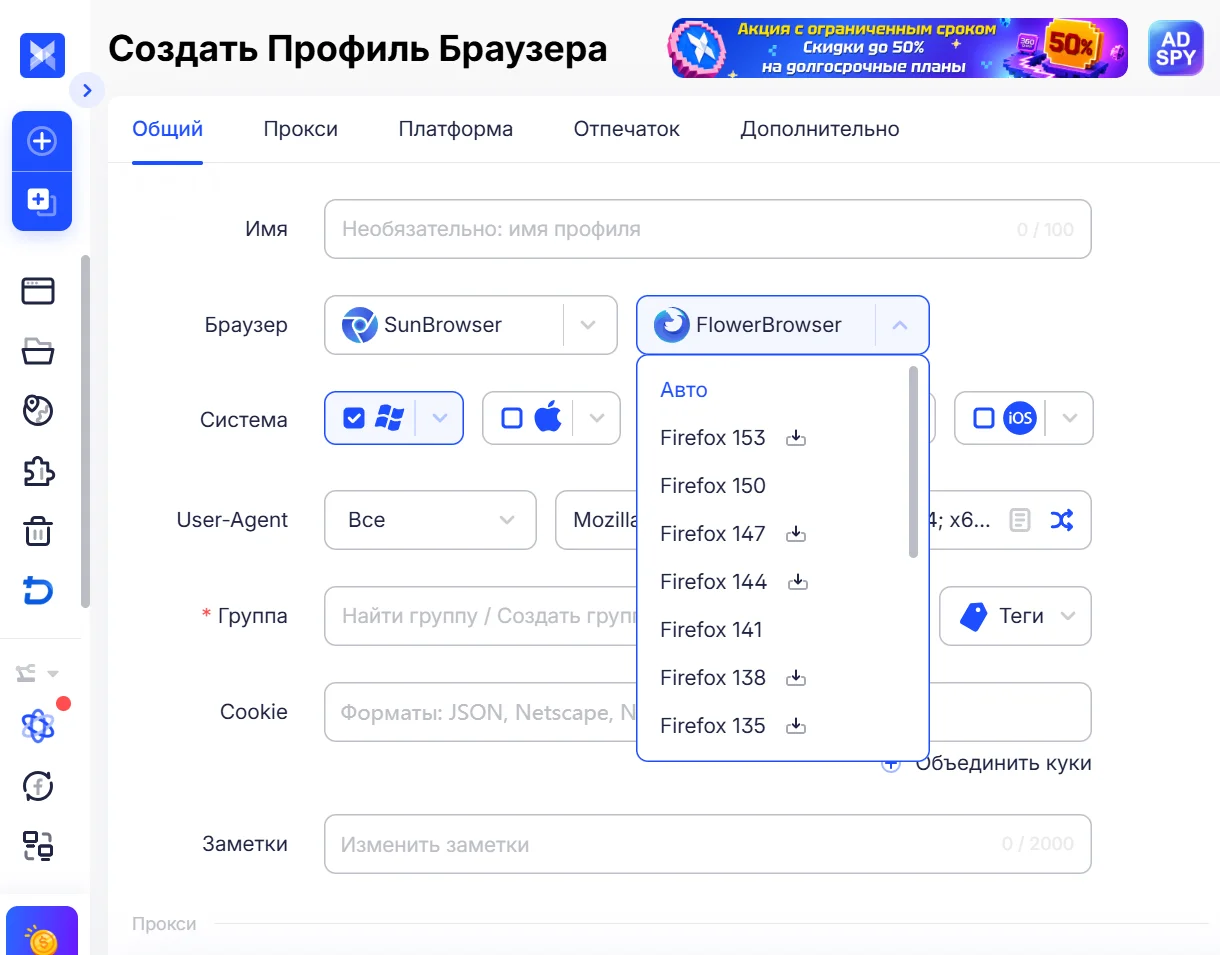This screenshot has width=1220, height=955.
Task: Open the AD SPY button
Action: [1175, 48]
